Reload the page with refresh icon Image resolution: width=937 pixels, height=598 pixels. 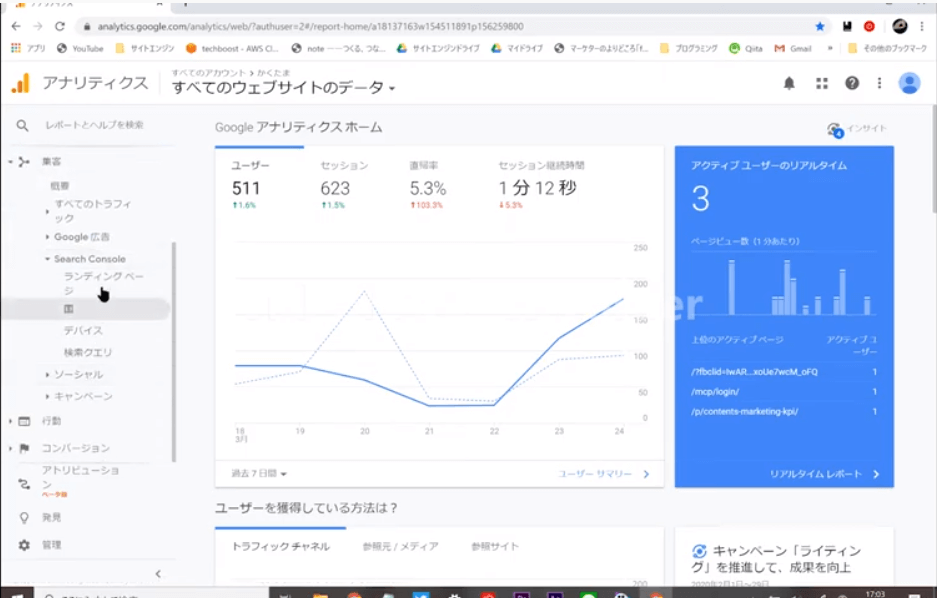[x=60, y=26]
